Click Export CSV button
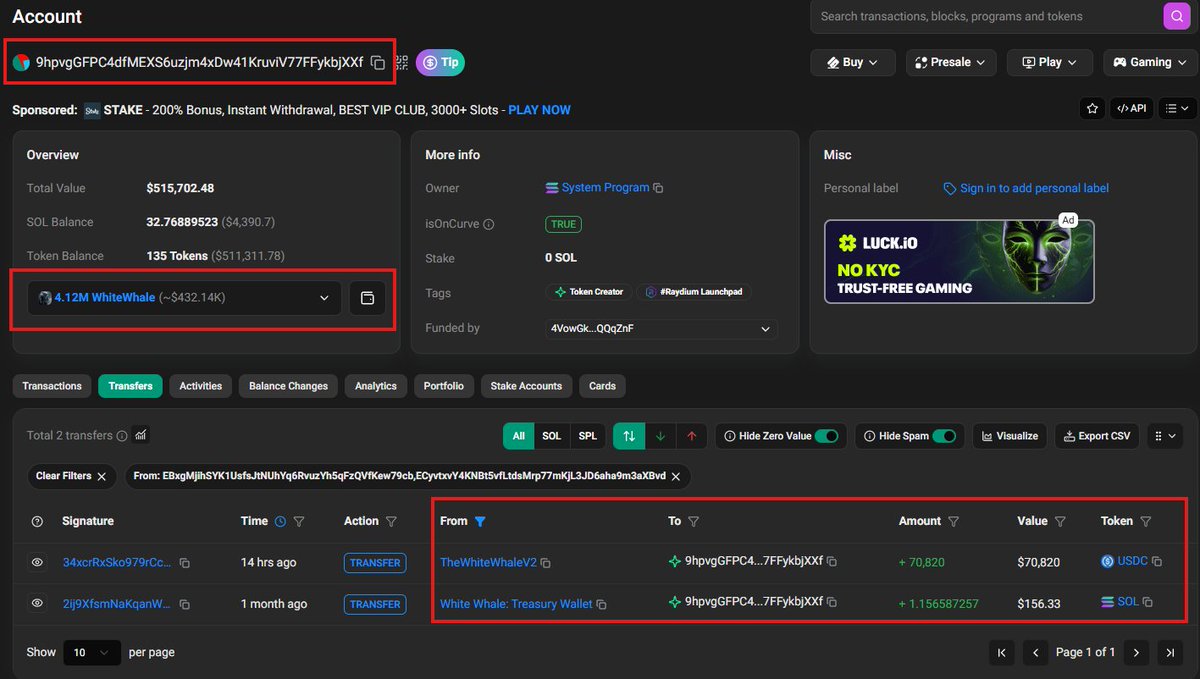The height and width of the screenshot is (679, 1200). [x=1097, y=436]
